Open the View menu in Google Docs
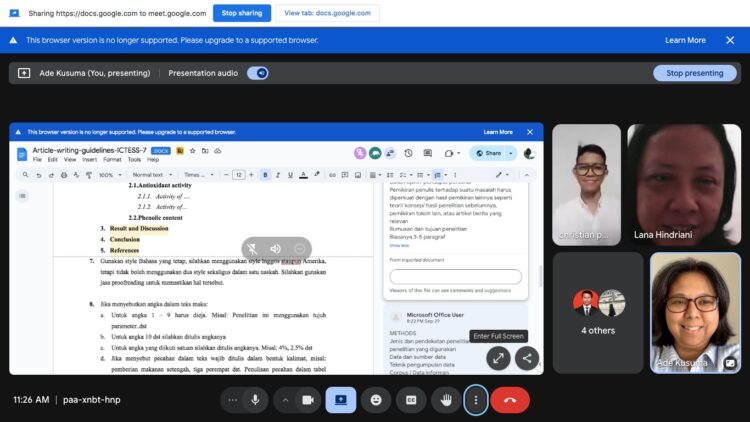The image size is (750, 422). 70,160
